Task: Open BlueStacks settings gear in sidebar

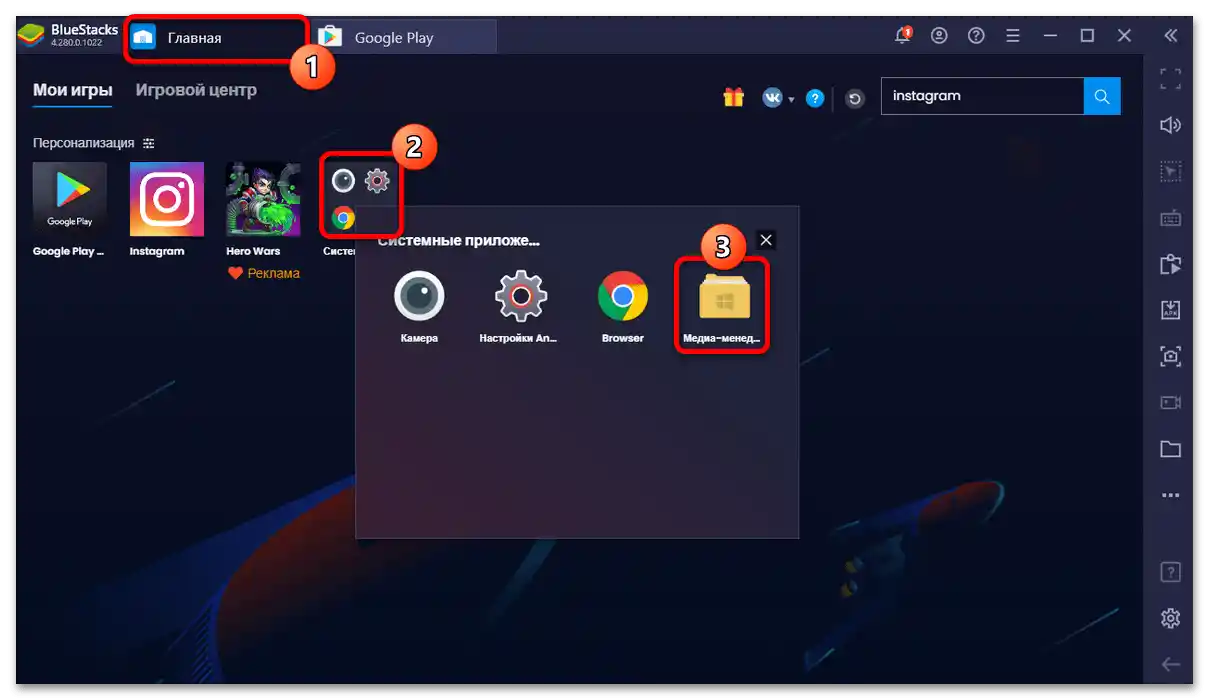Action: [x=1170, y=618]
